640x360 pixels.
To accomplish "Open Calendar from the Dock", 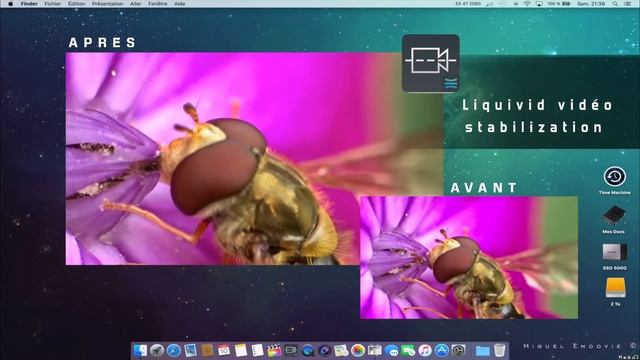I will coord(224,350).
